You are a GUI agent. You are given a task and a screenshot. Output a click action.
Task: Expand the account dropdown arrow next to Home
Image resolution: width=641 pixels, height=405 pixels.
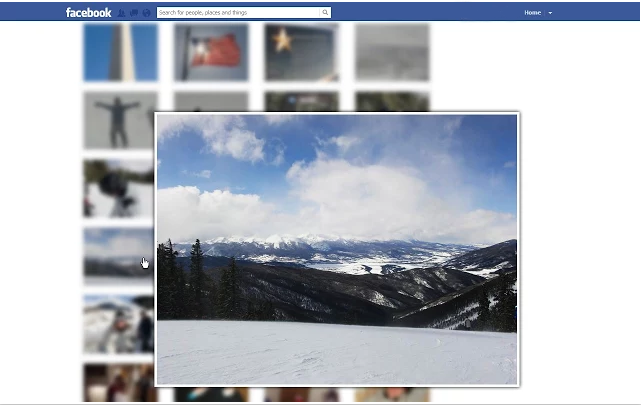pos(550,13)
